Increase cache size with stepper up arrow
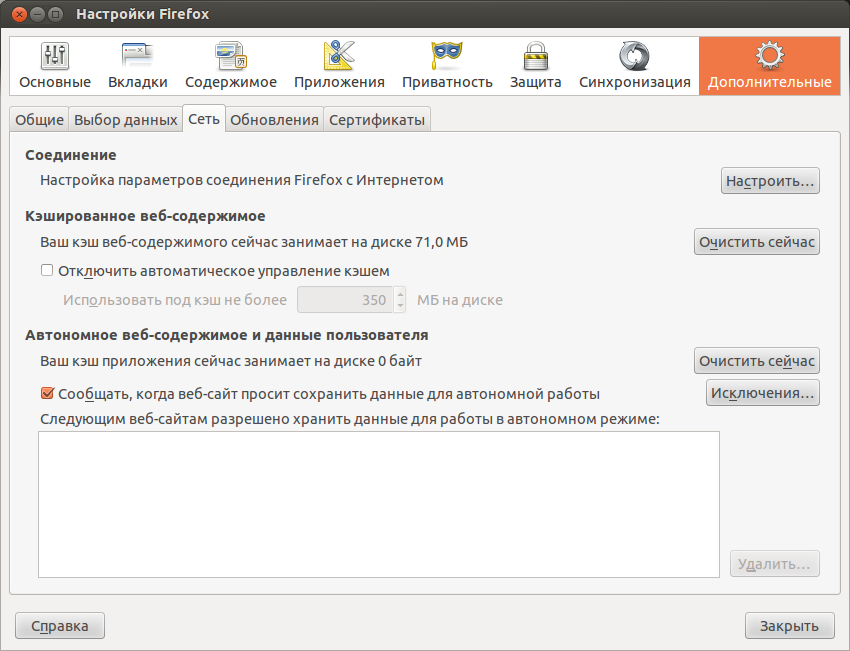 (400, 294)
